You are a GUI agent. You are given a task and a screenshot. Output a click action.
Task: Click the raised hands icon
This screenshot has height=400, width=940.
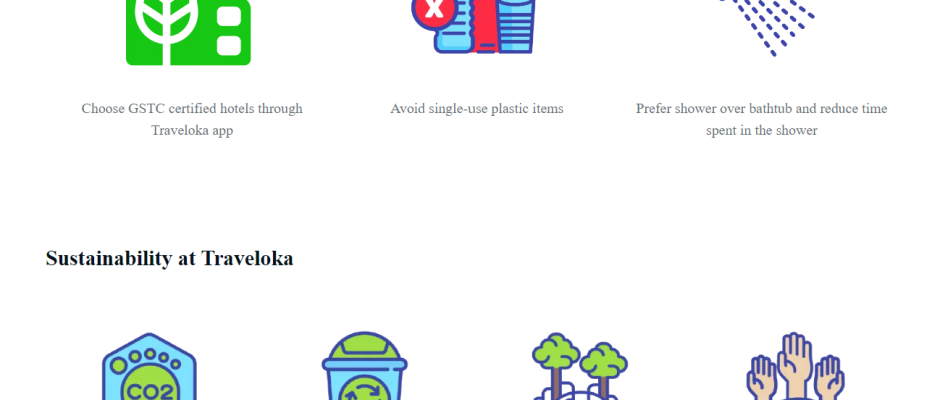click(795, 366)
